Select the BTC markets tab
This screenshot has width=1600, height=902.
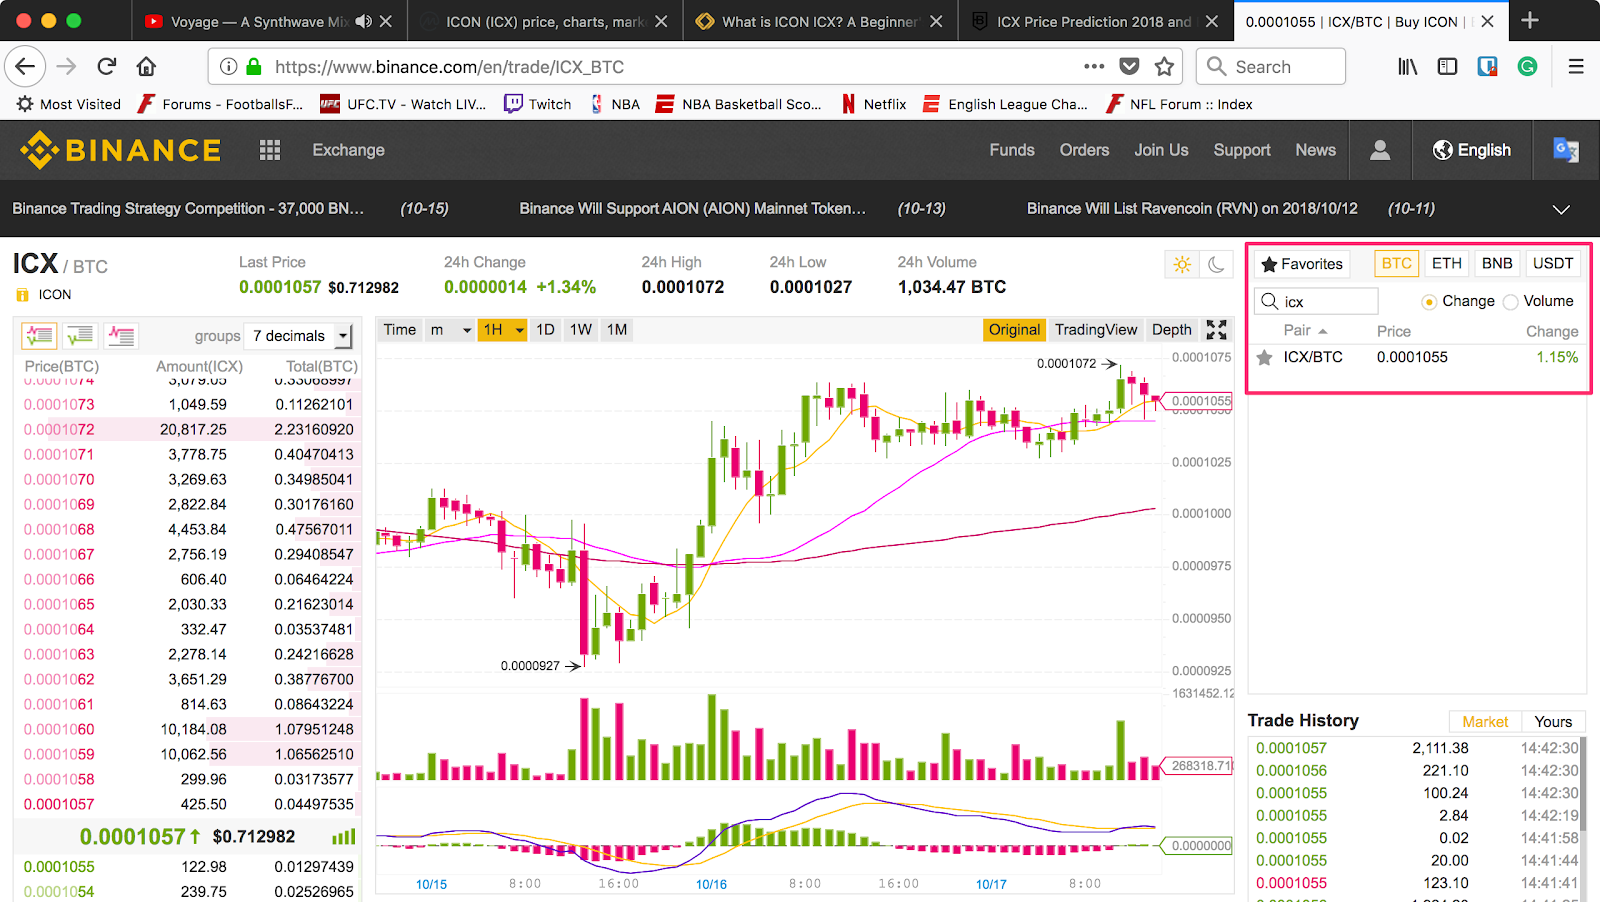[x=1396, y=263]
